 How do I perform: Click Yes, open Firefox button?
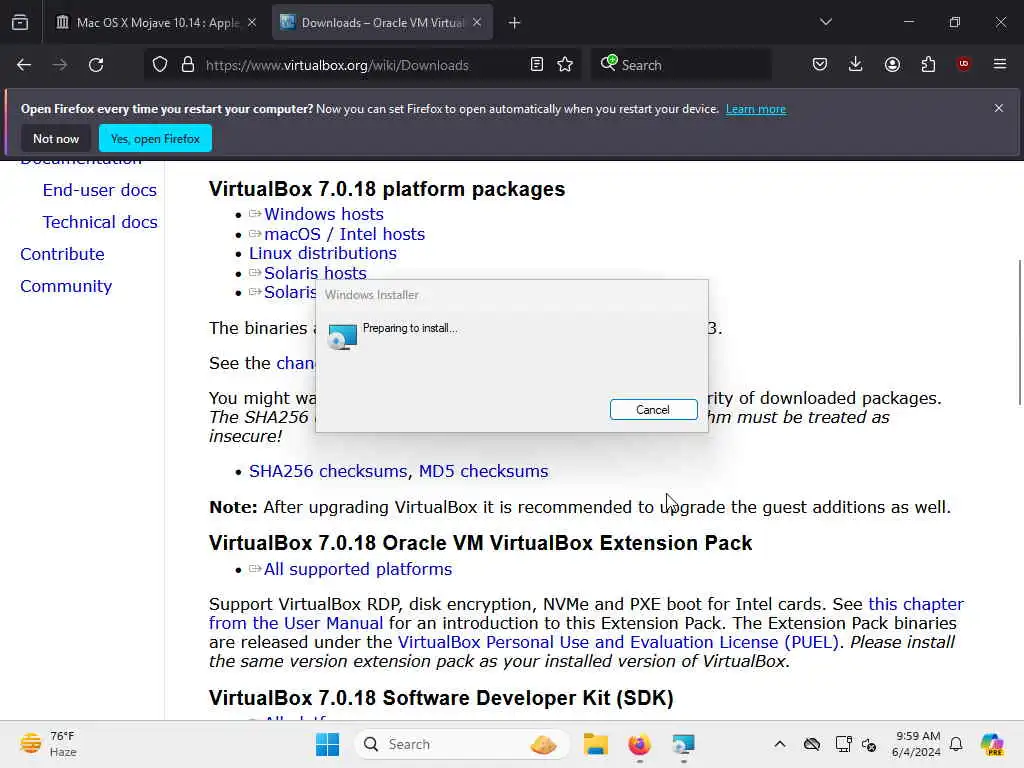coord(155,138)
